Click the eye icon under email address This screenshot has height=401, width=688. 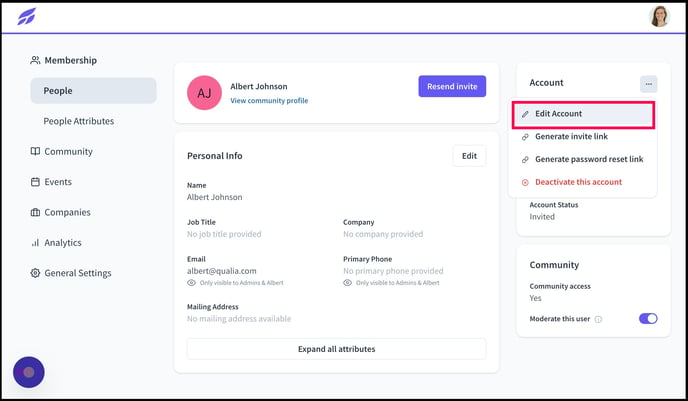pos(191,283)
